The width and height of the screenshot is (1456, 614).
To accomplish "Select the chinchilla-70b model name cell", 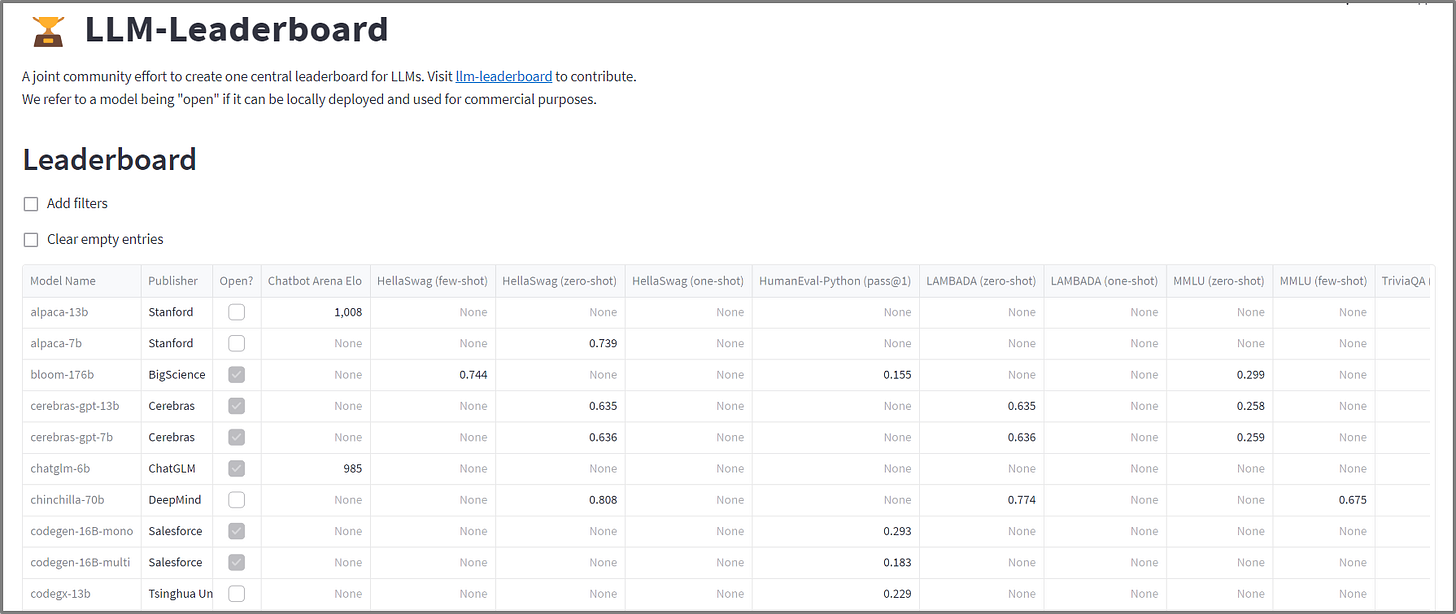I will [82, 500].
